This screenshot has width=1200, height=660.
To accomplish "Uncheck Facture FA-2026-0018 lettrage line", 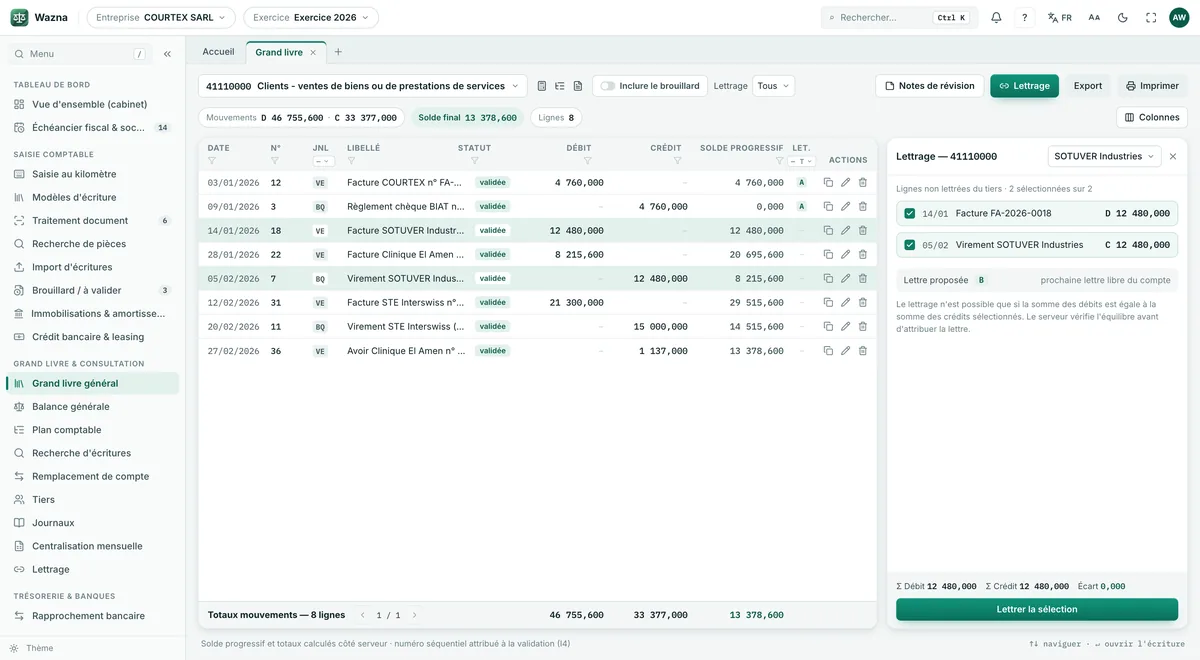I will point(909,213).
